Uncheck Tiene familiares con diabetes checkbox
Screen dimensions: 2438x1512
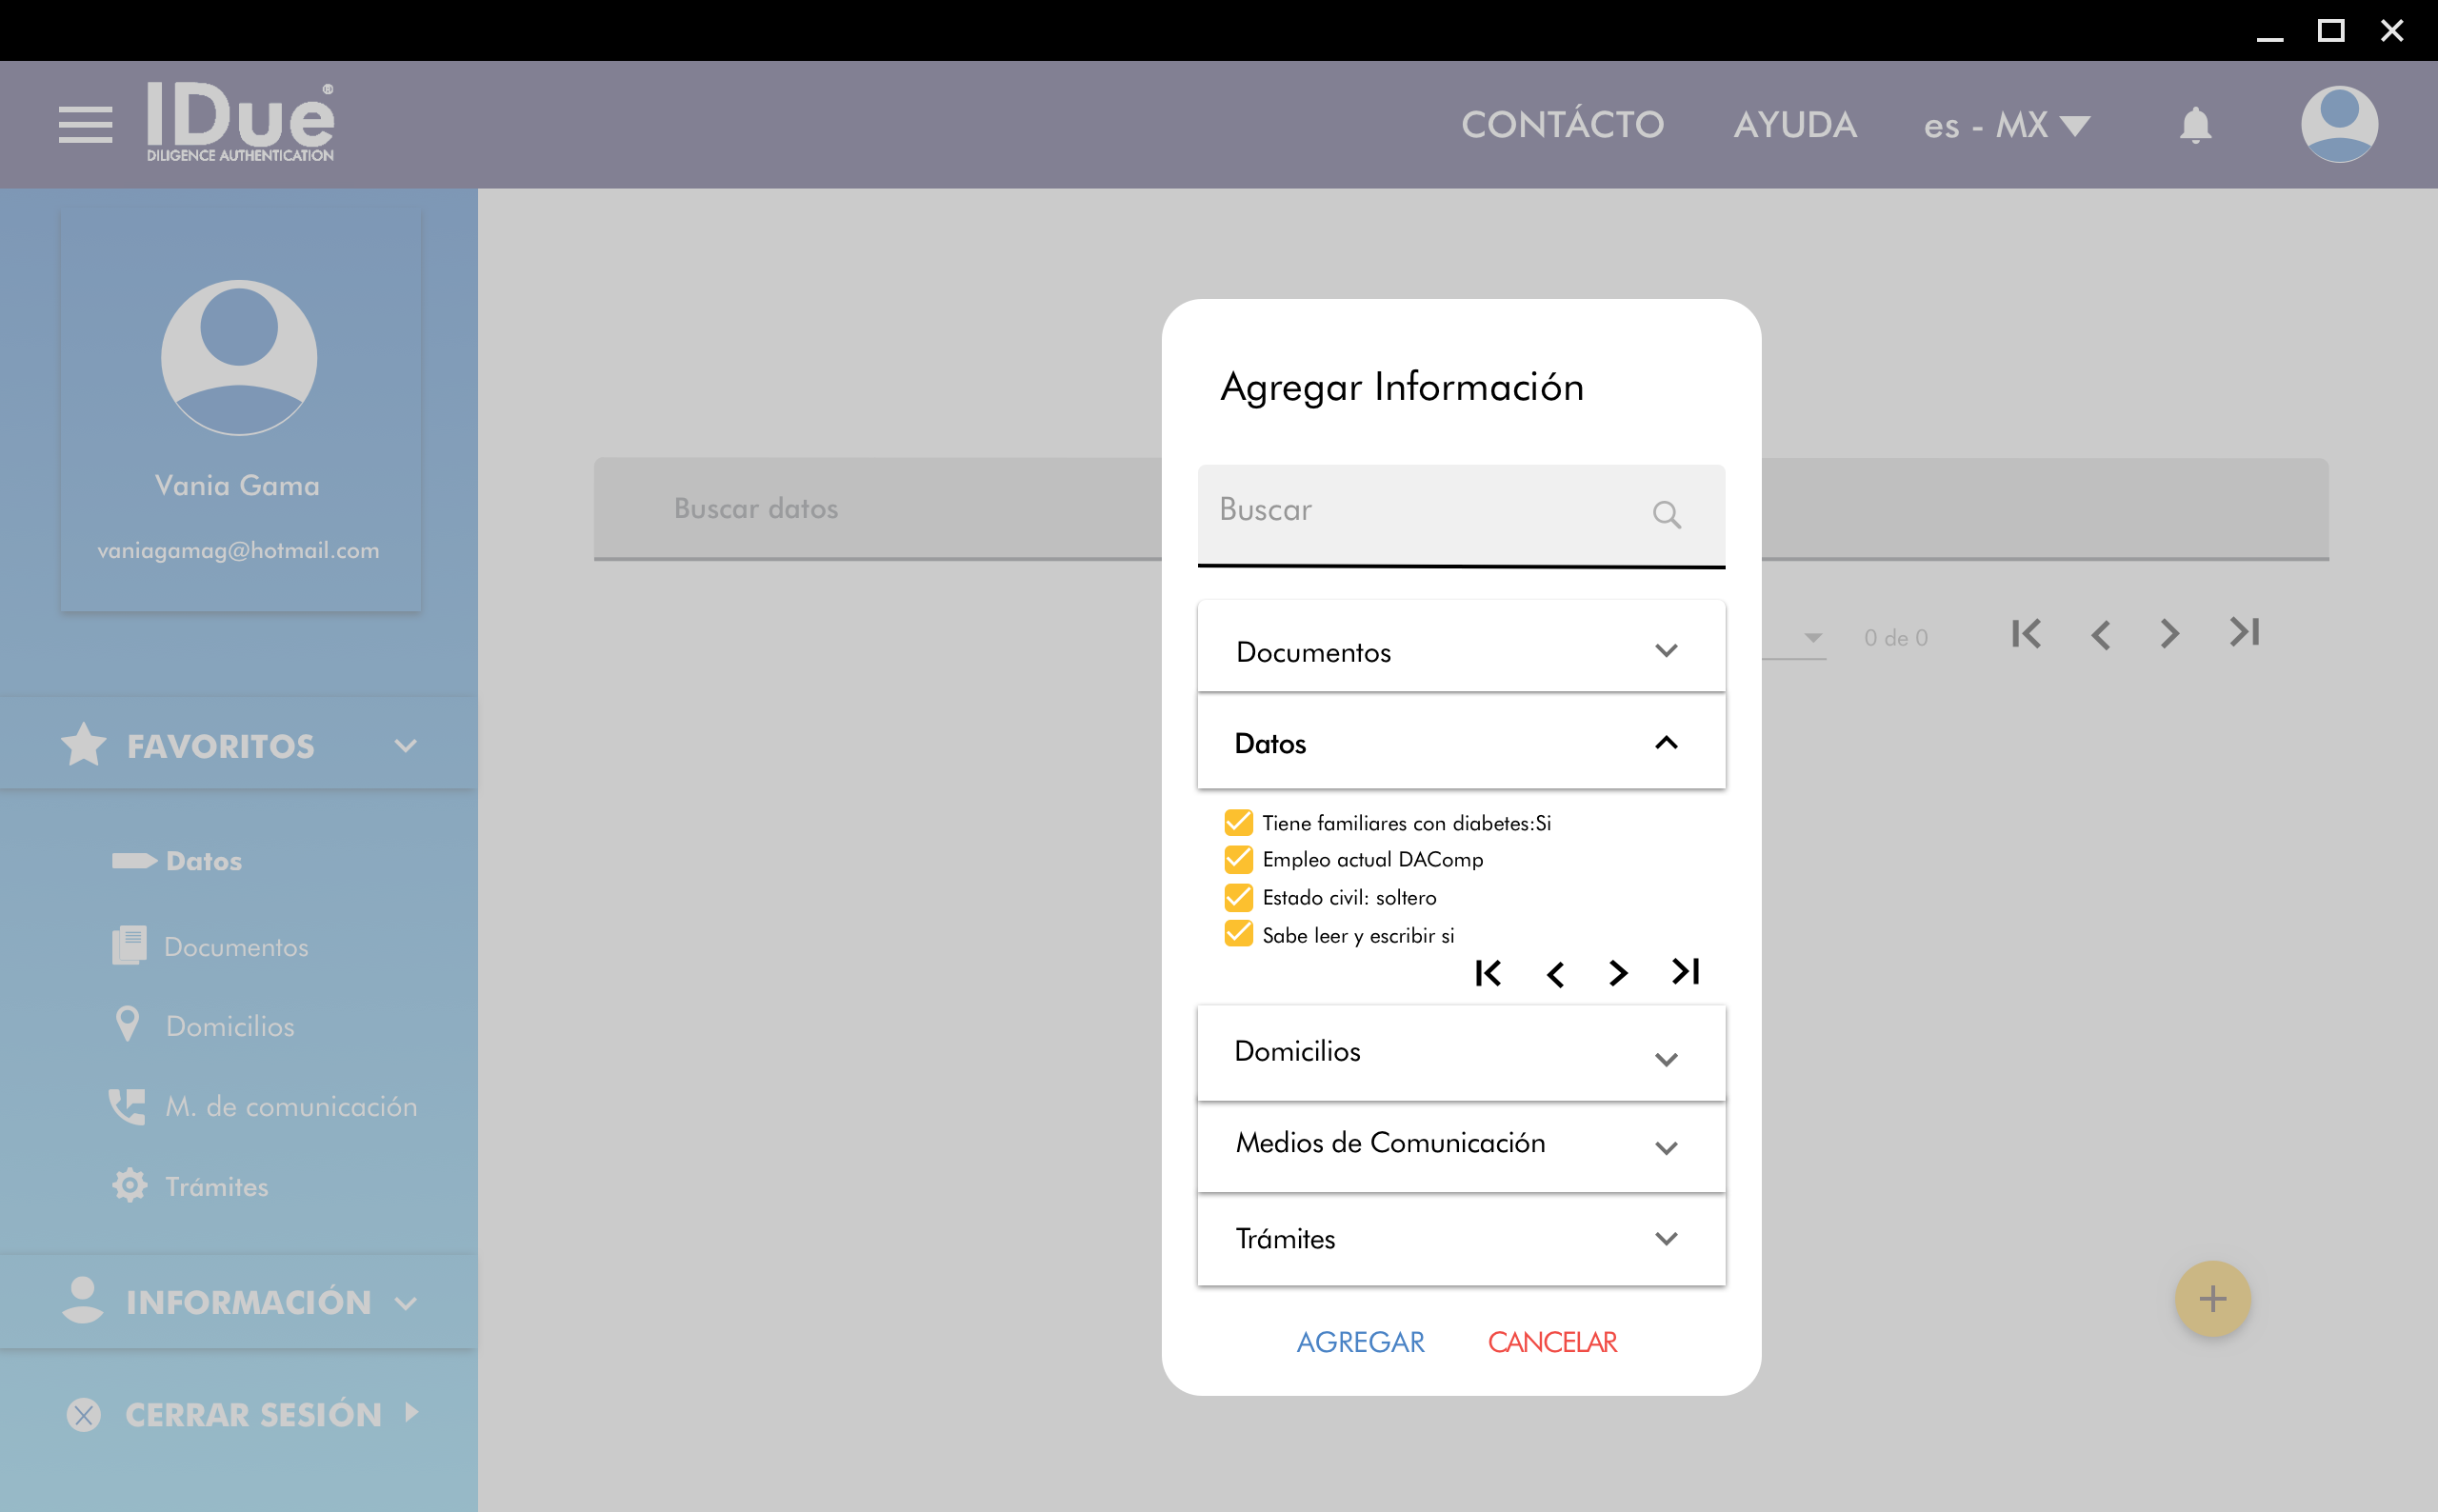click(1238, 822)
